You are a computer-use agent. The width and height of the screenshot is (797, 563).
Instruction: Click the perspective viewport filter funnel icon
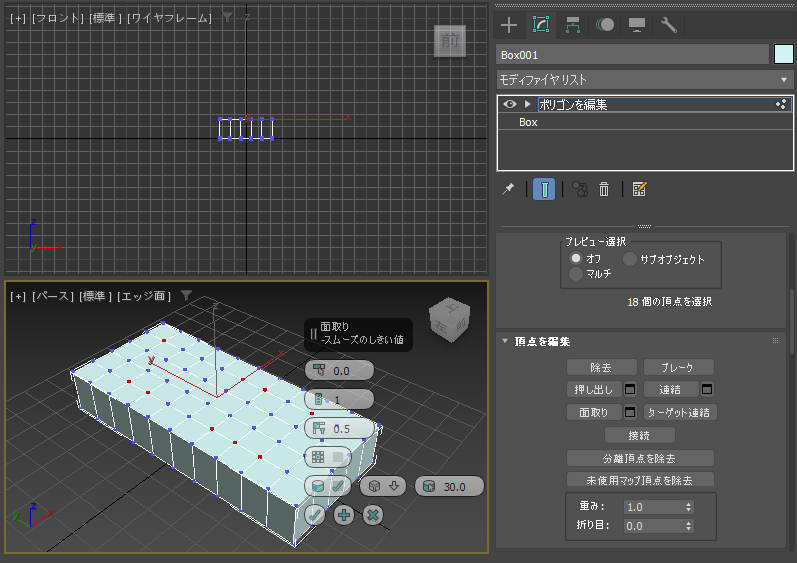[x=187, y=295]
